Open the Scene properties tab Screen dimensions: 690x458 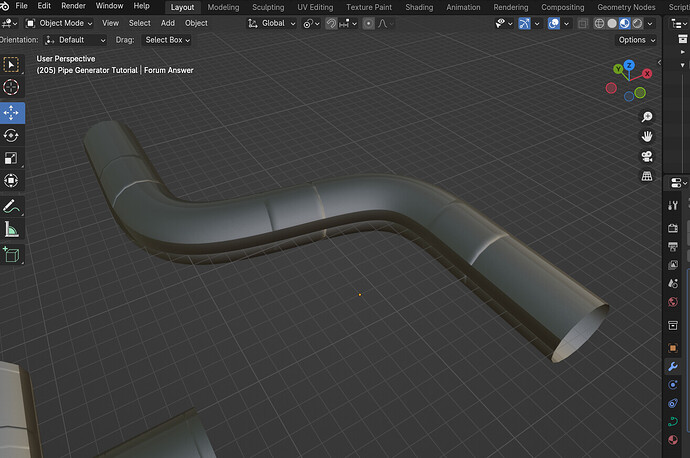point(673,283)
